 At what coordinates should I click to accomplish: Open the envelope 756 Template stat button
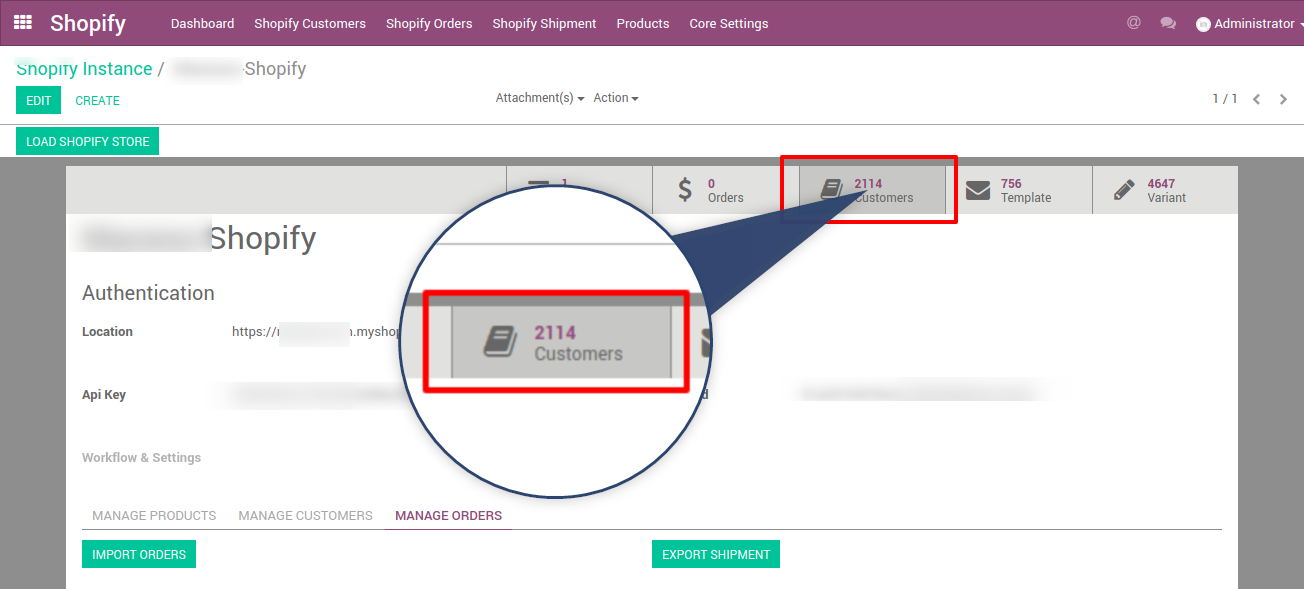(x=1019, y=190)
